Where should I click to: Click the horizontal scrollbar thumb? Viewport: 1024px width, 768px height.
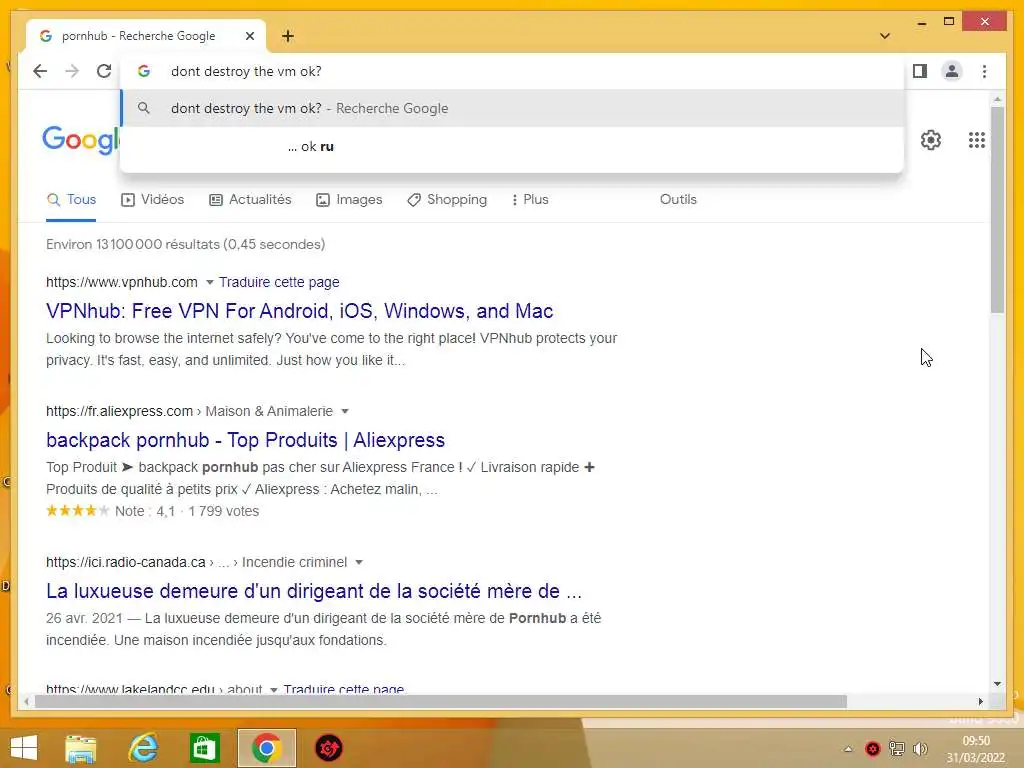(x=441, y=701)
